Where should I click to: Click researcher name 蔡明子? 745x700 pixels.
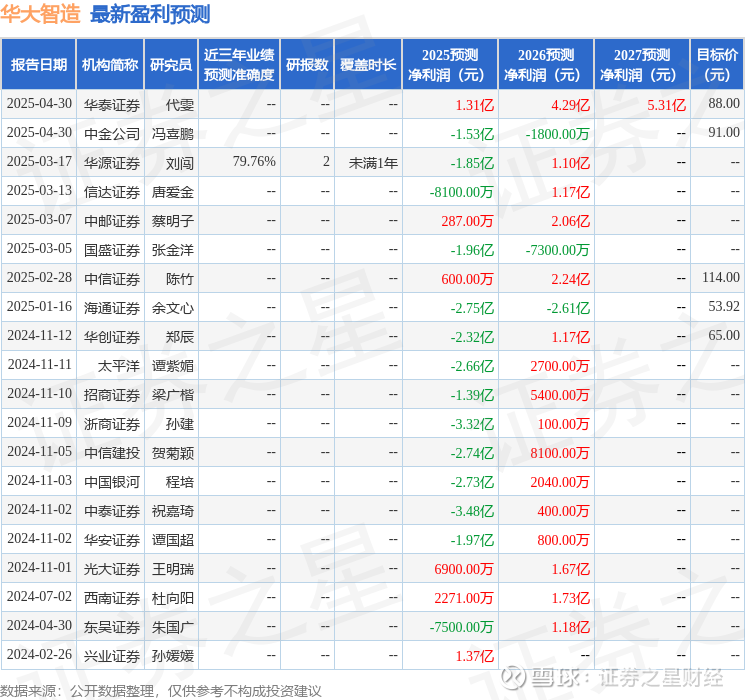click(172, 221)
